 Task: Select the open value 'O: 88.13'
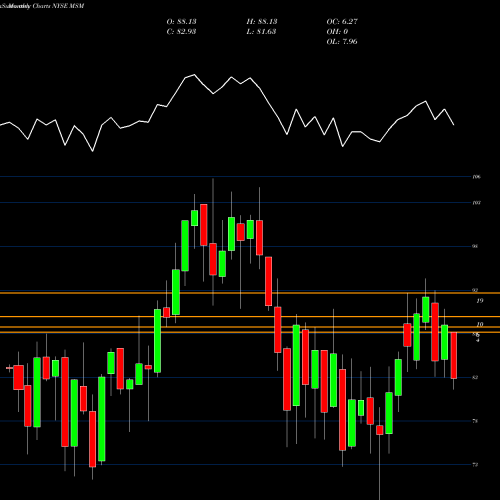coord(181,22)
